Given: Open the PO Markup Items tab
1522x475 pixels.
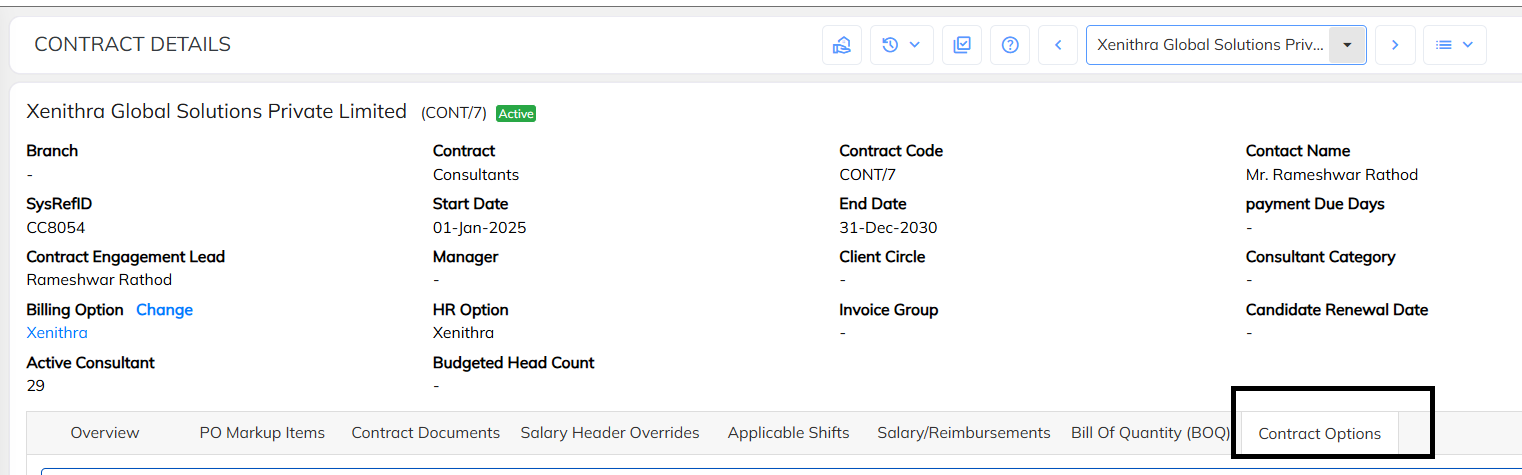Looking at the screenshot, I should tap(262, 433).
